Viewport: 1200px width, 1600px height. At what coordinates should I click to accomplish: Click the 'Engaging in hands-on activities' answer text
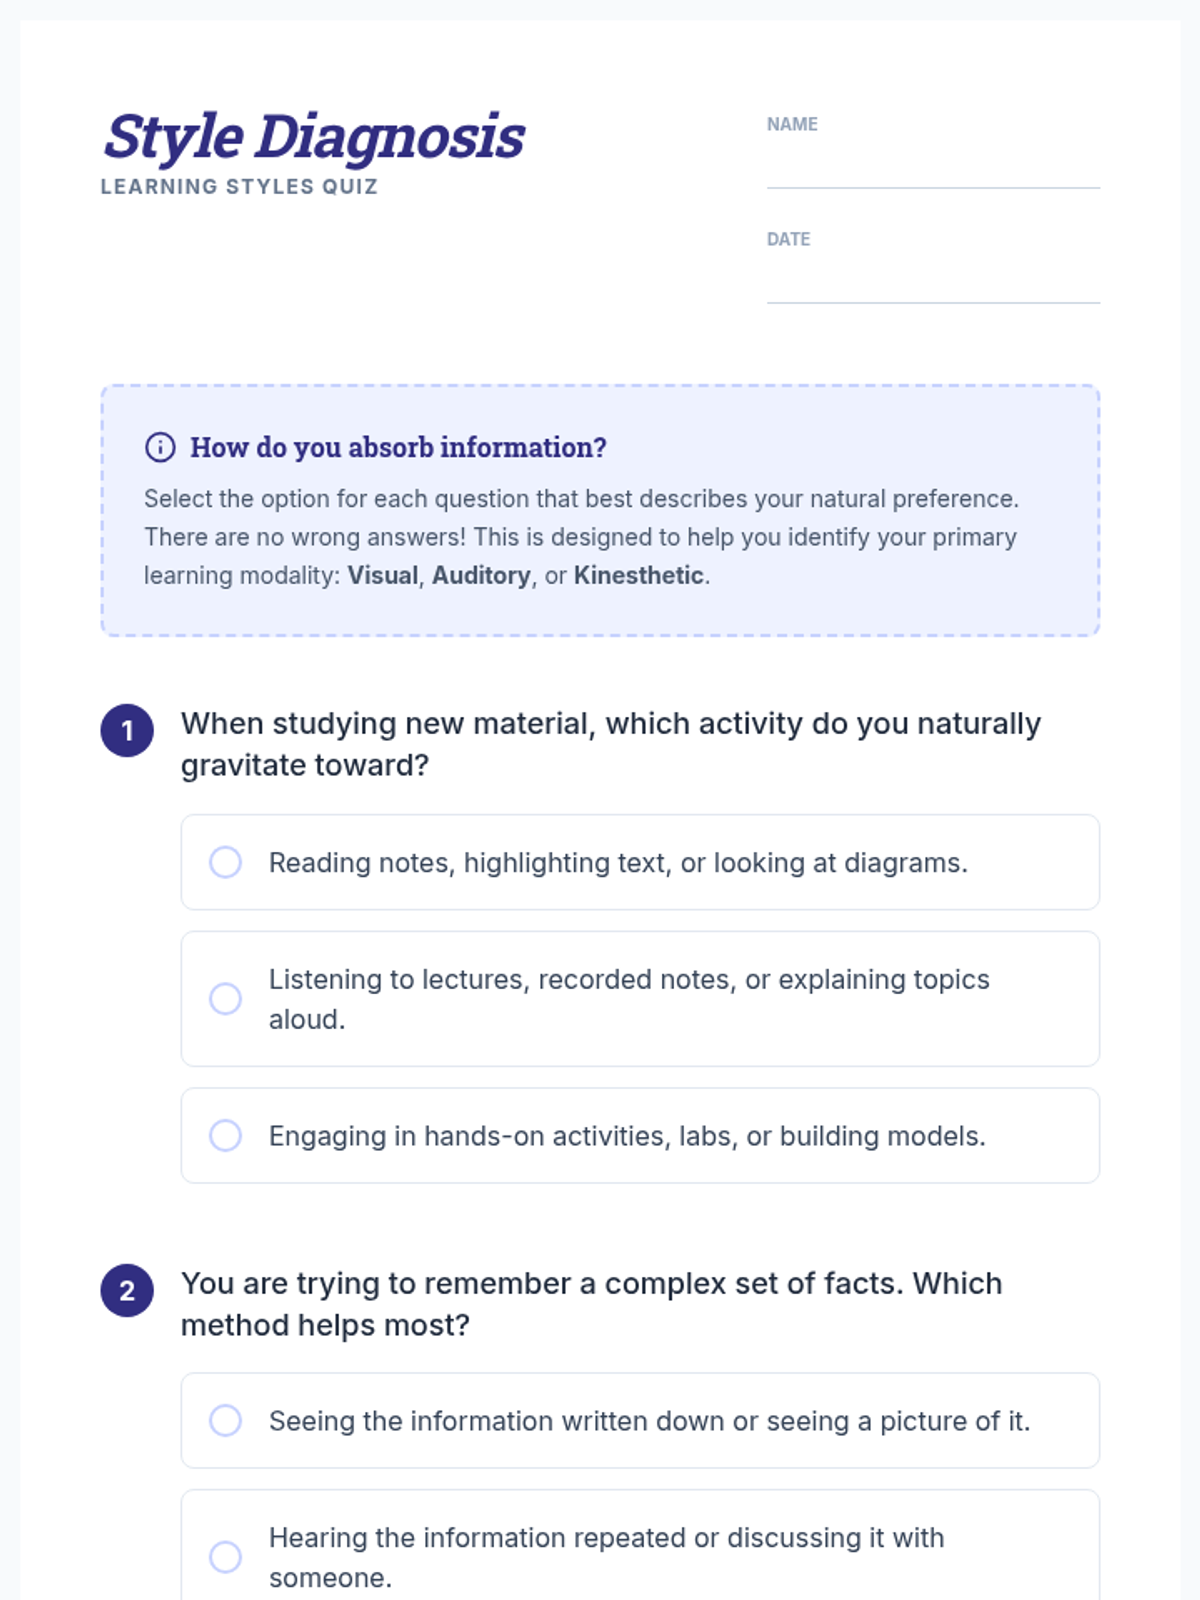coord(627,1136)
